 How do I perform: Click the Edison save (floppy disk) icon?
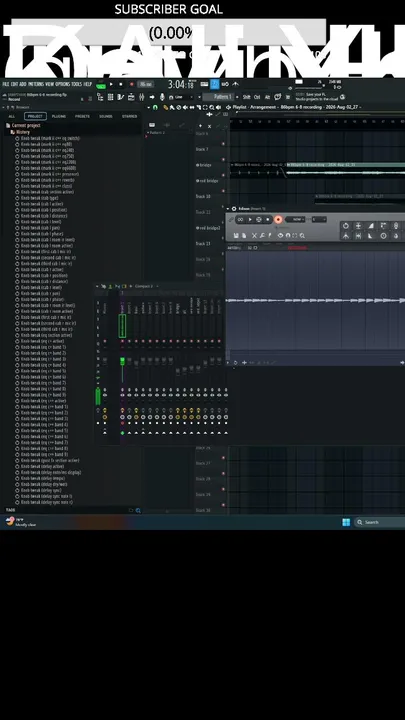click(x=236, y=236)
